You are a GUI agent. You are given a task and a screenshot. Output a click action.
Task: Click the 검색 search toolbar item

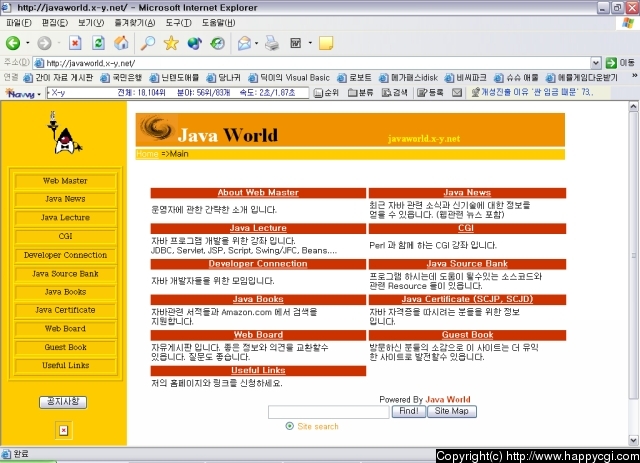coord(394,93)
